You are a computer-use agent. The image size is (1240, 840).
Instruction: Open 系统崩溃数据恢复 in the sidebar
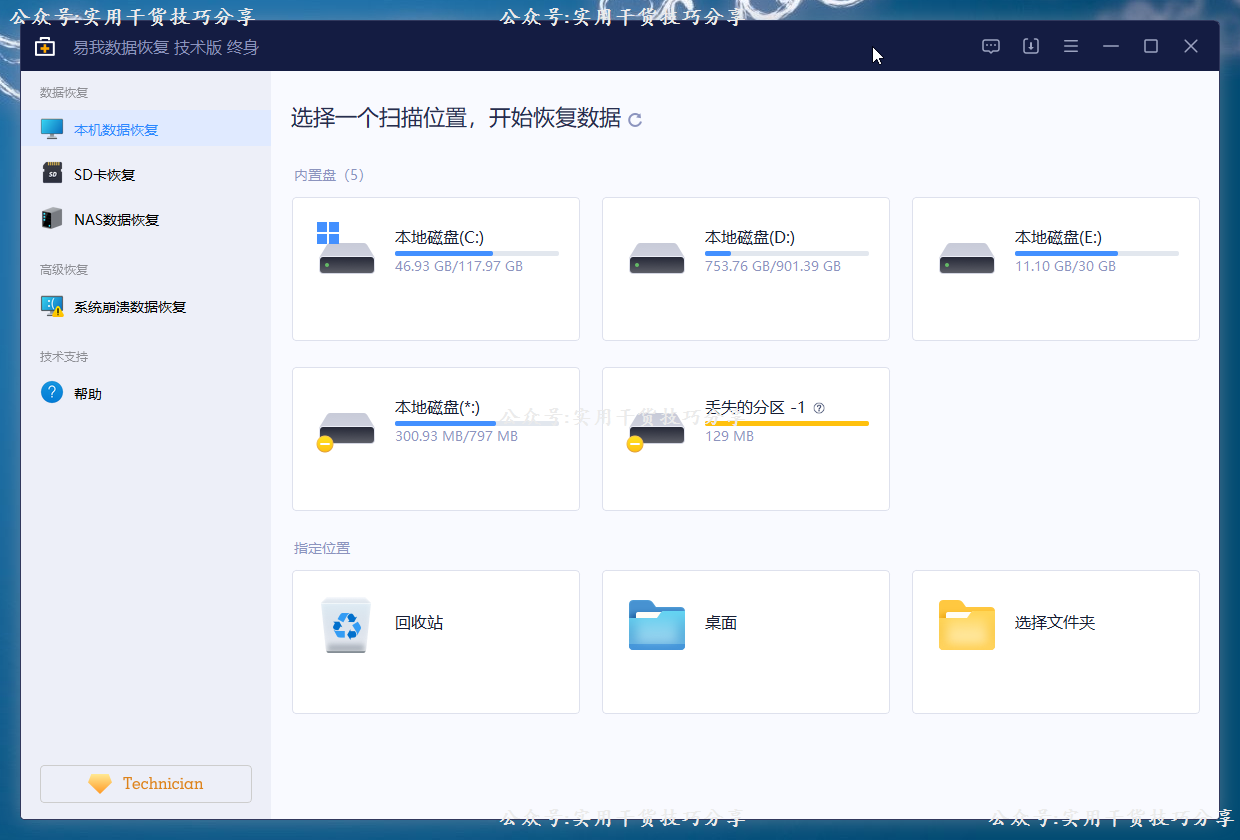click(130, 307)
